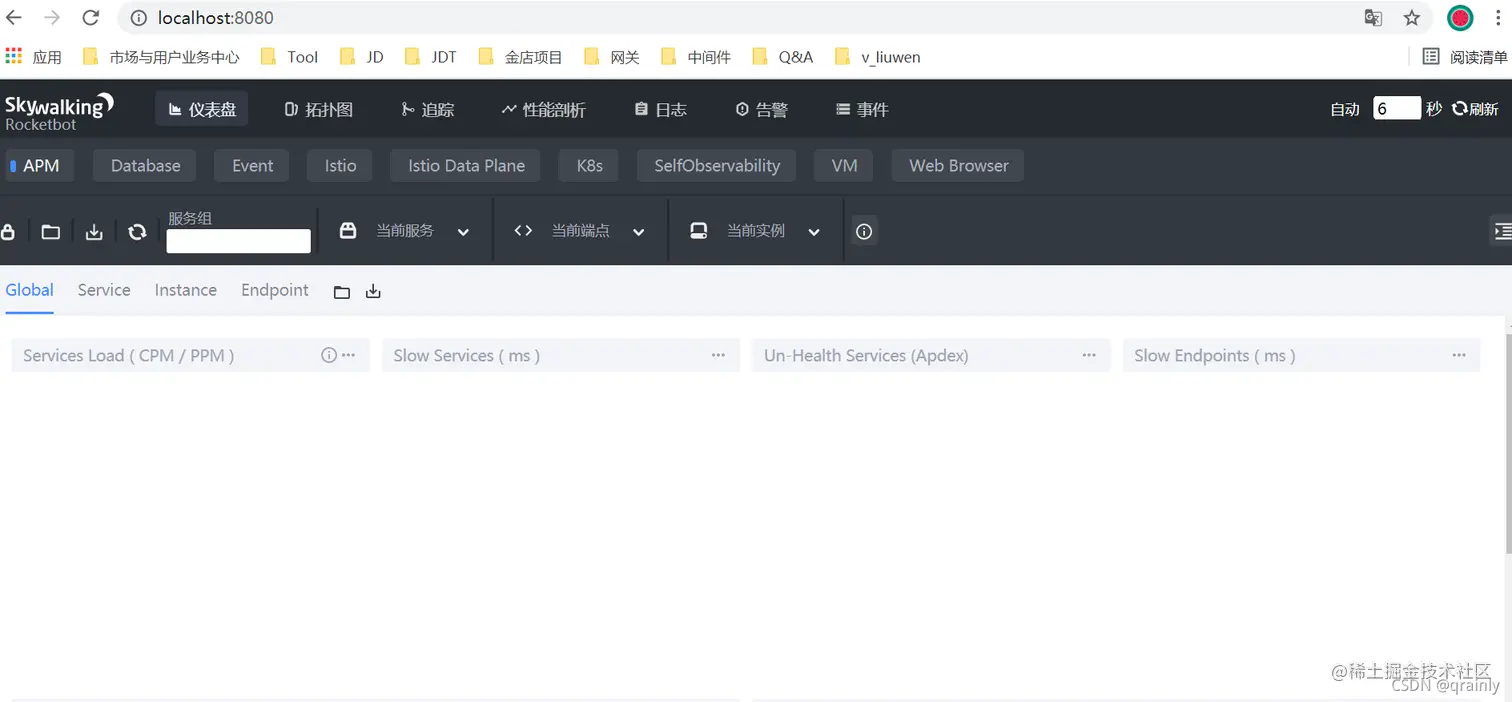Select the Istio dashboard tab
The width and height of the screenshot is (1512, 702).
[340, 166]
